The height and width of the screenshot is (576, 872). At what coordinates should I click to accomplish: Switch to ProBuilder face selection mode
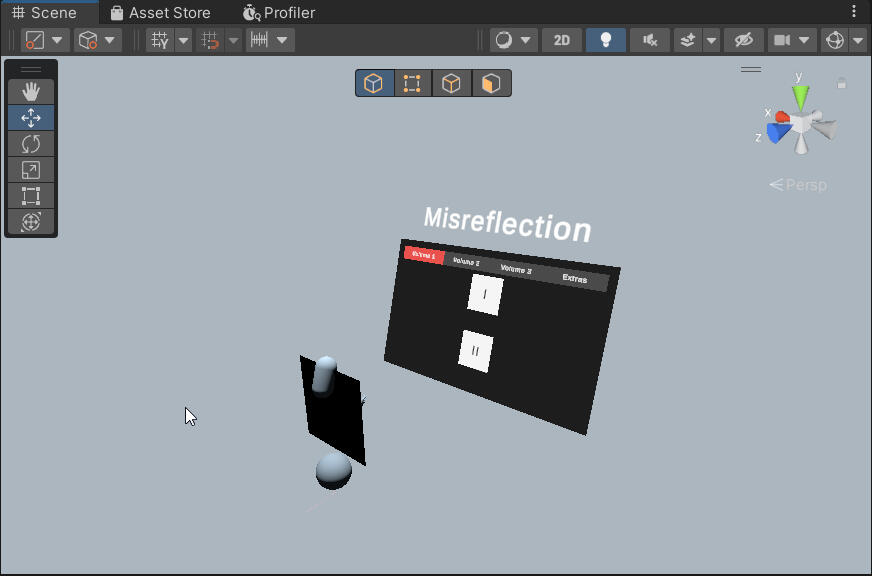point(490,83)
